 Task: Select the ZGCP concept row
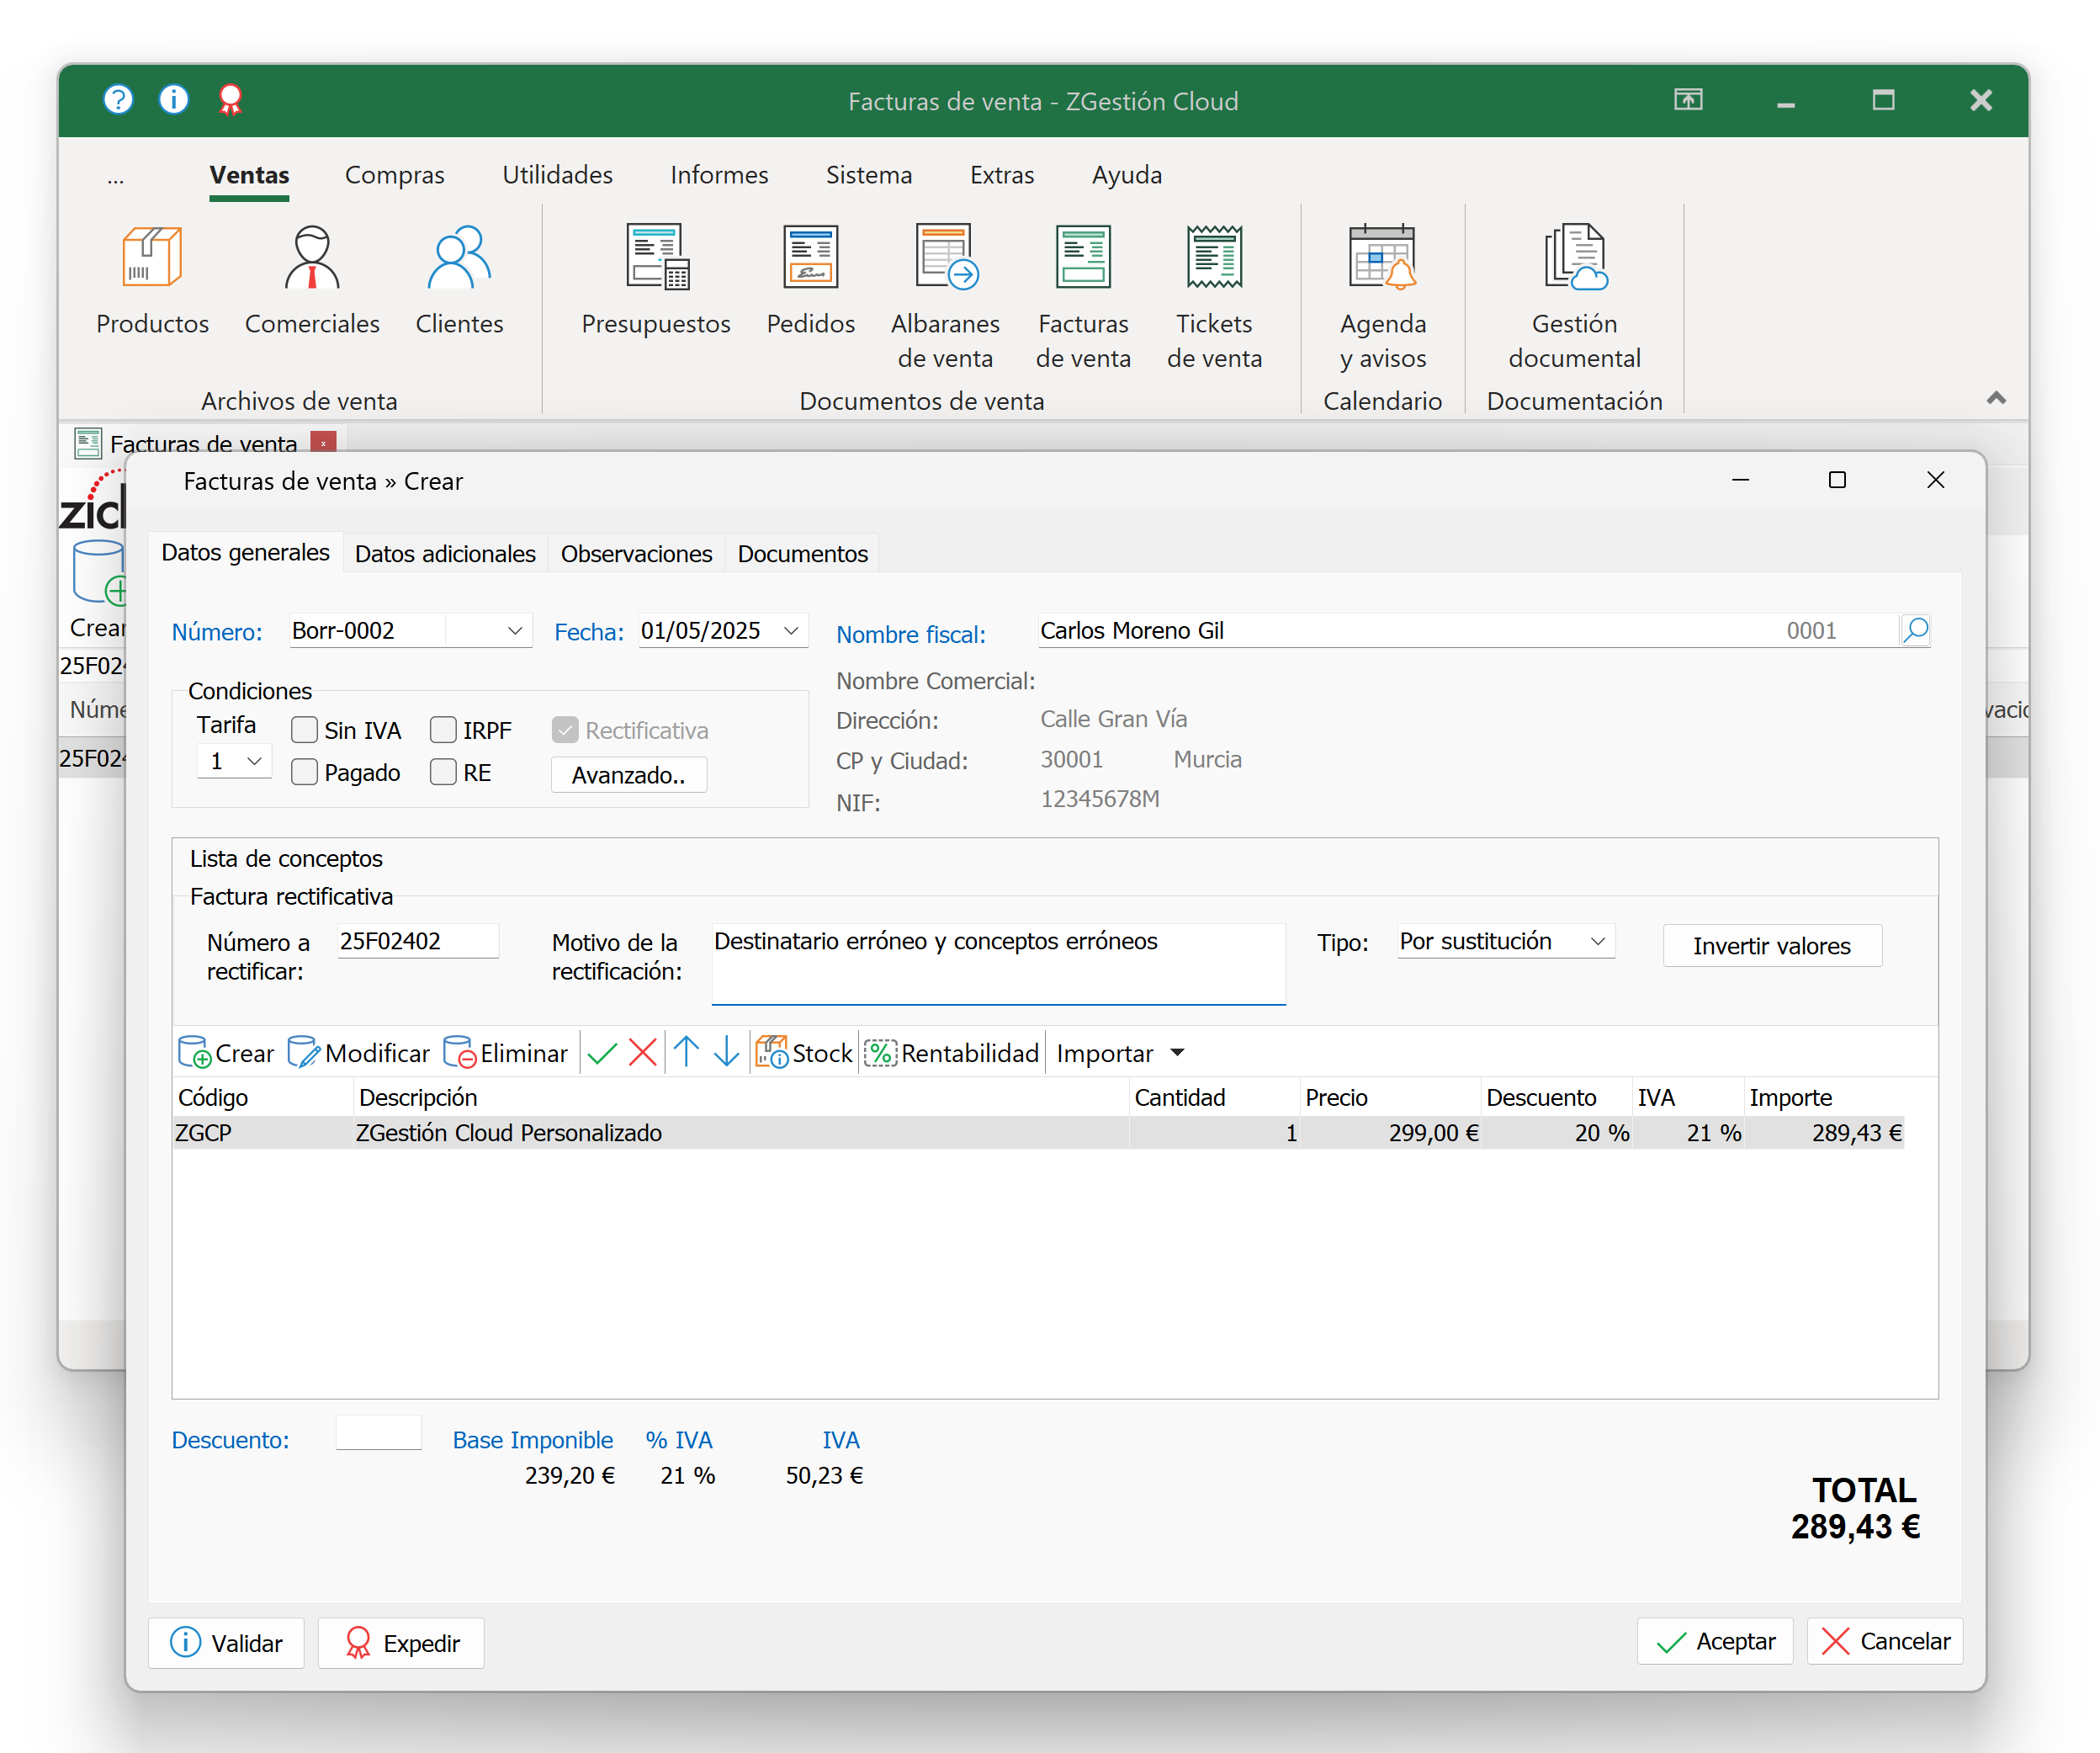coord(1038,1133)
